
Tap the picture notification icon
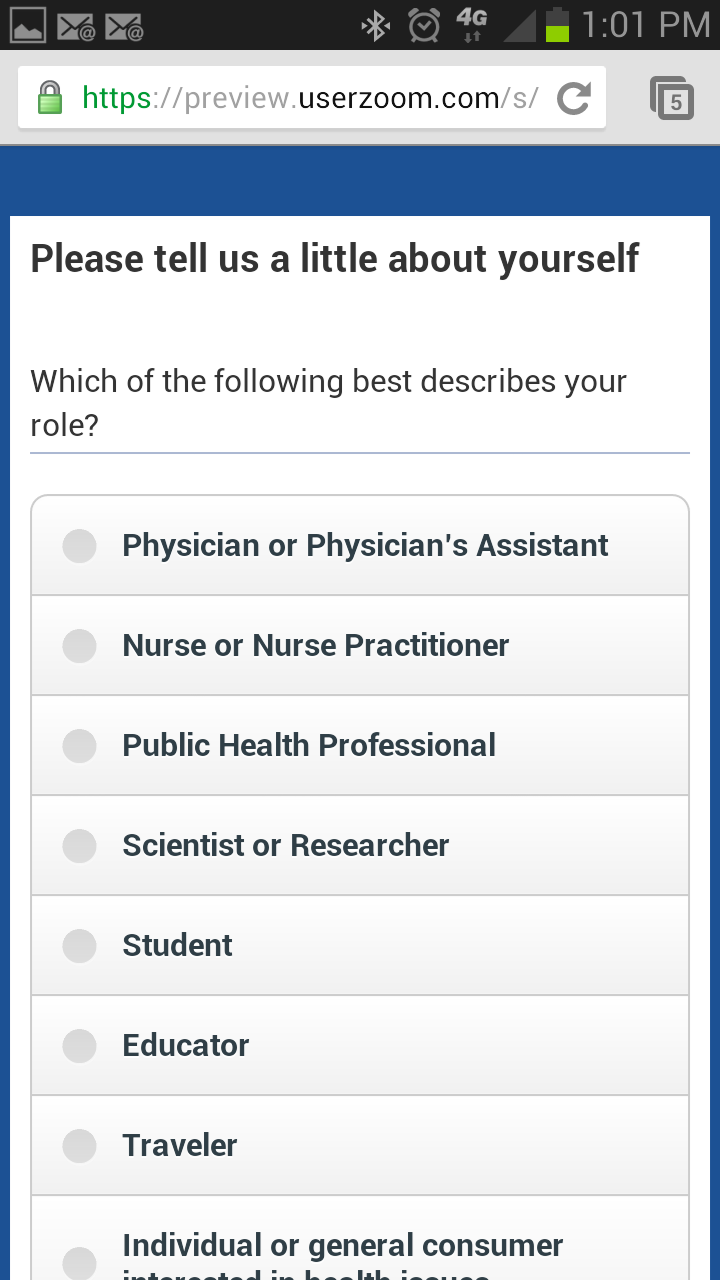pos(28,25)
